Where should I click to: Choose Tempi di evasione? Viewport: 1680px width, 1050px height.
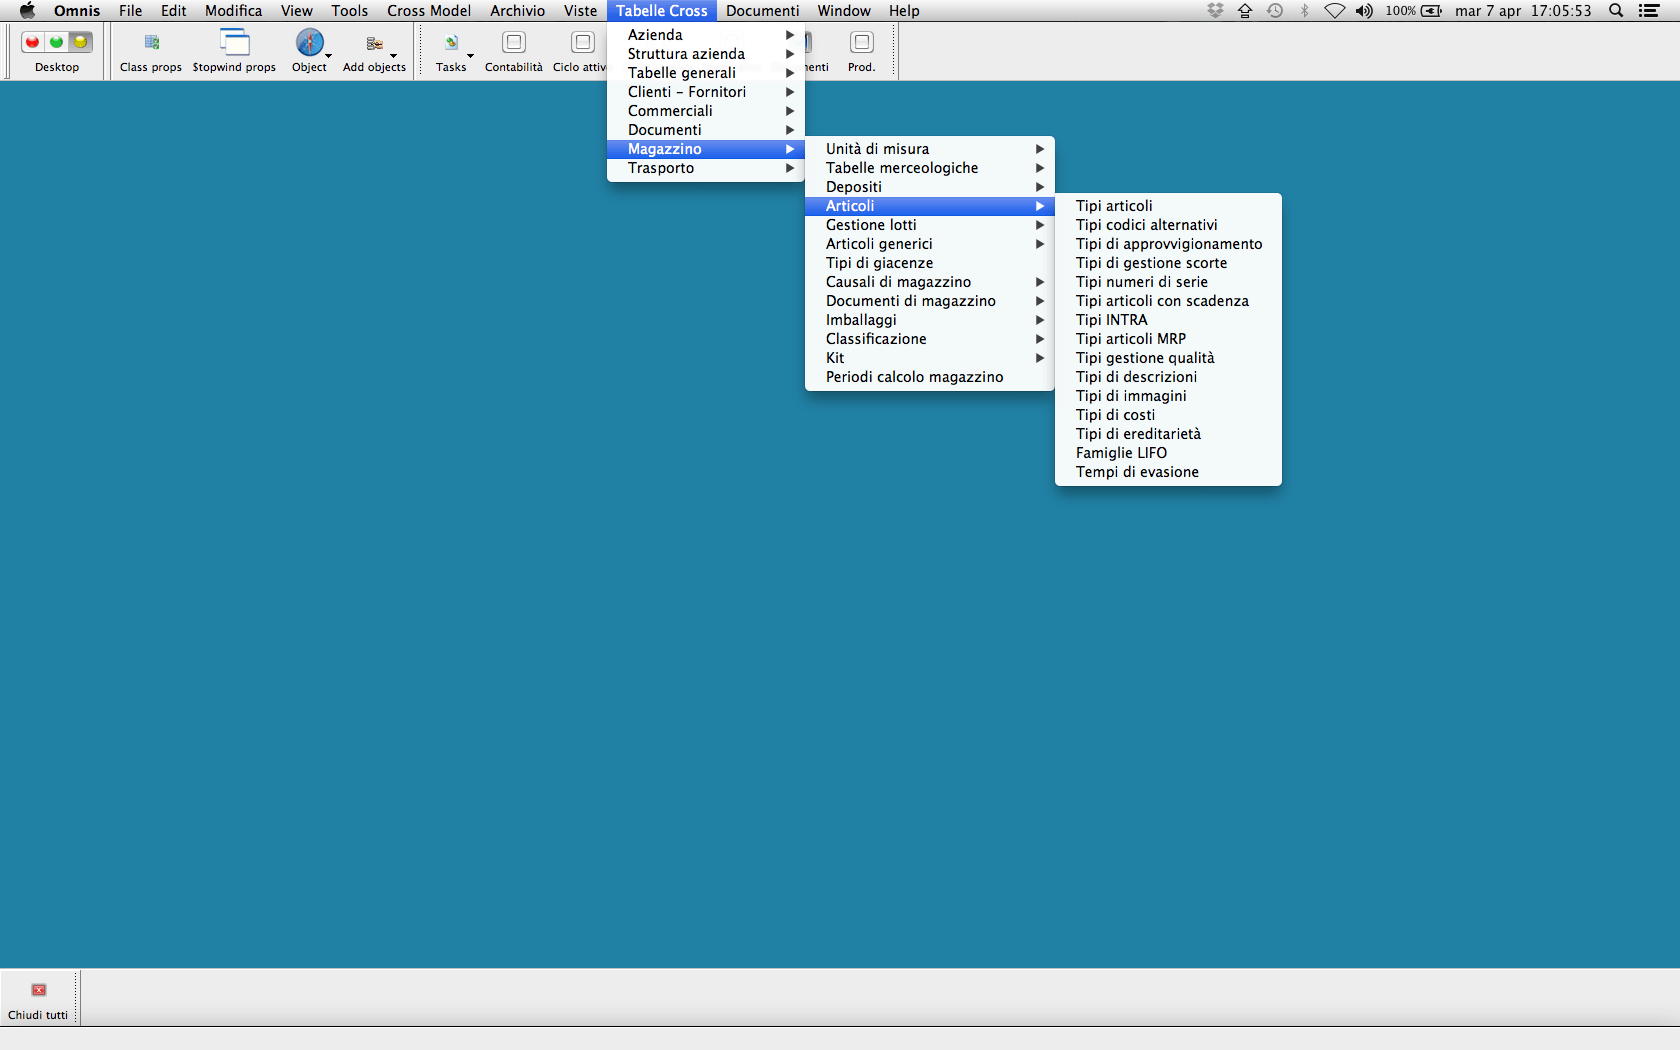tap(1137, 472)
